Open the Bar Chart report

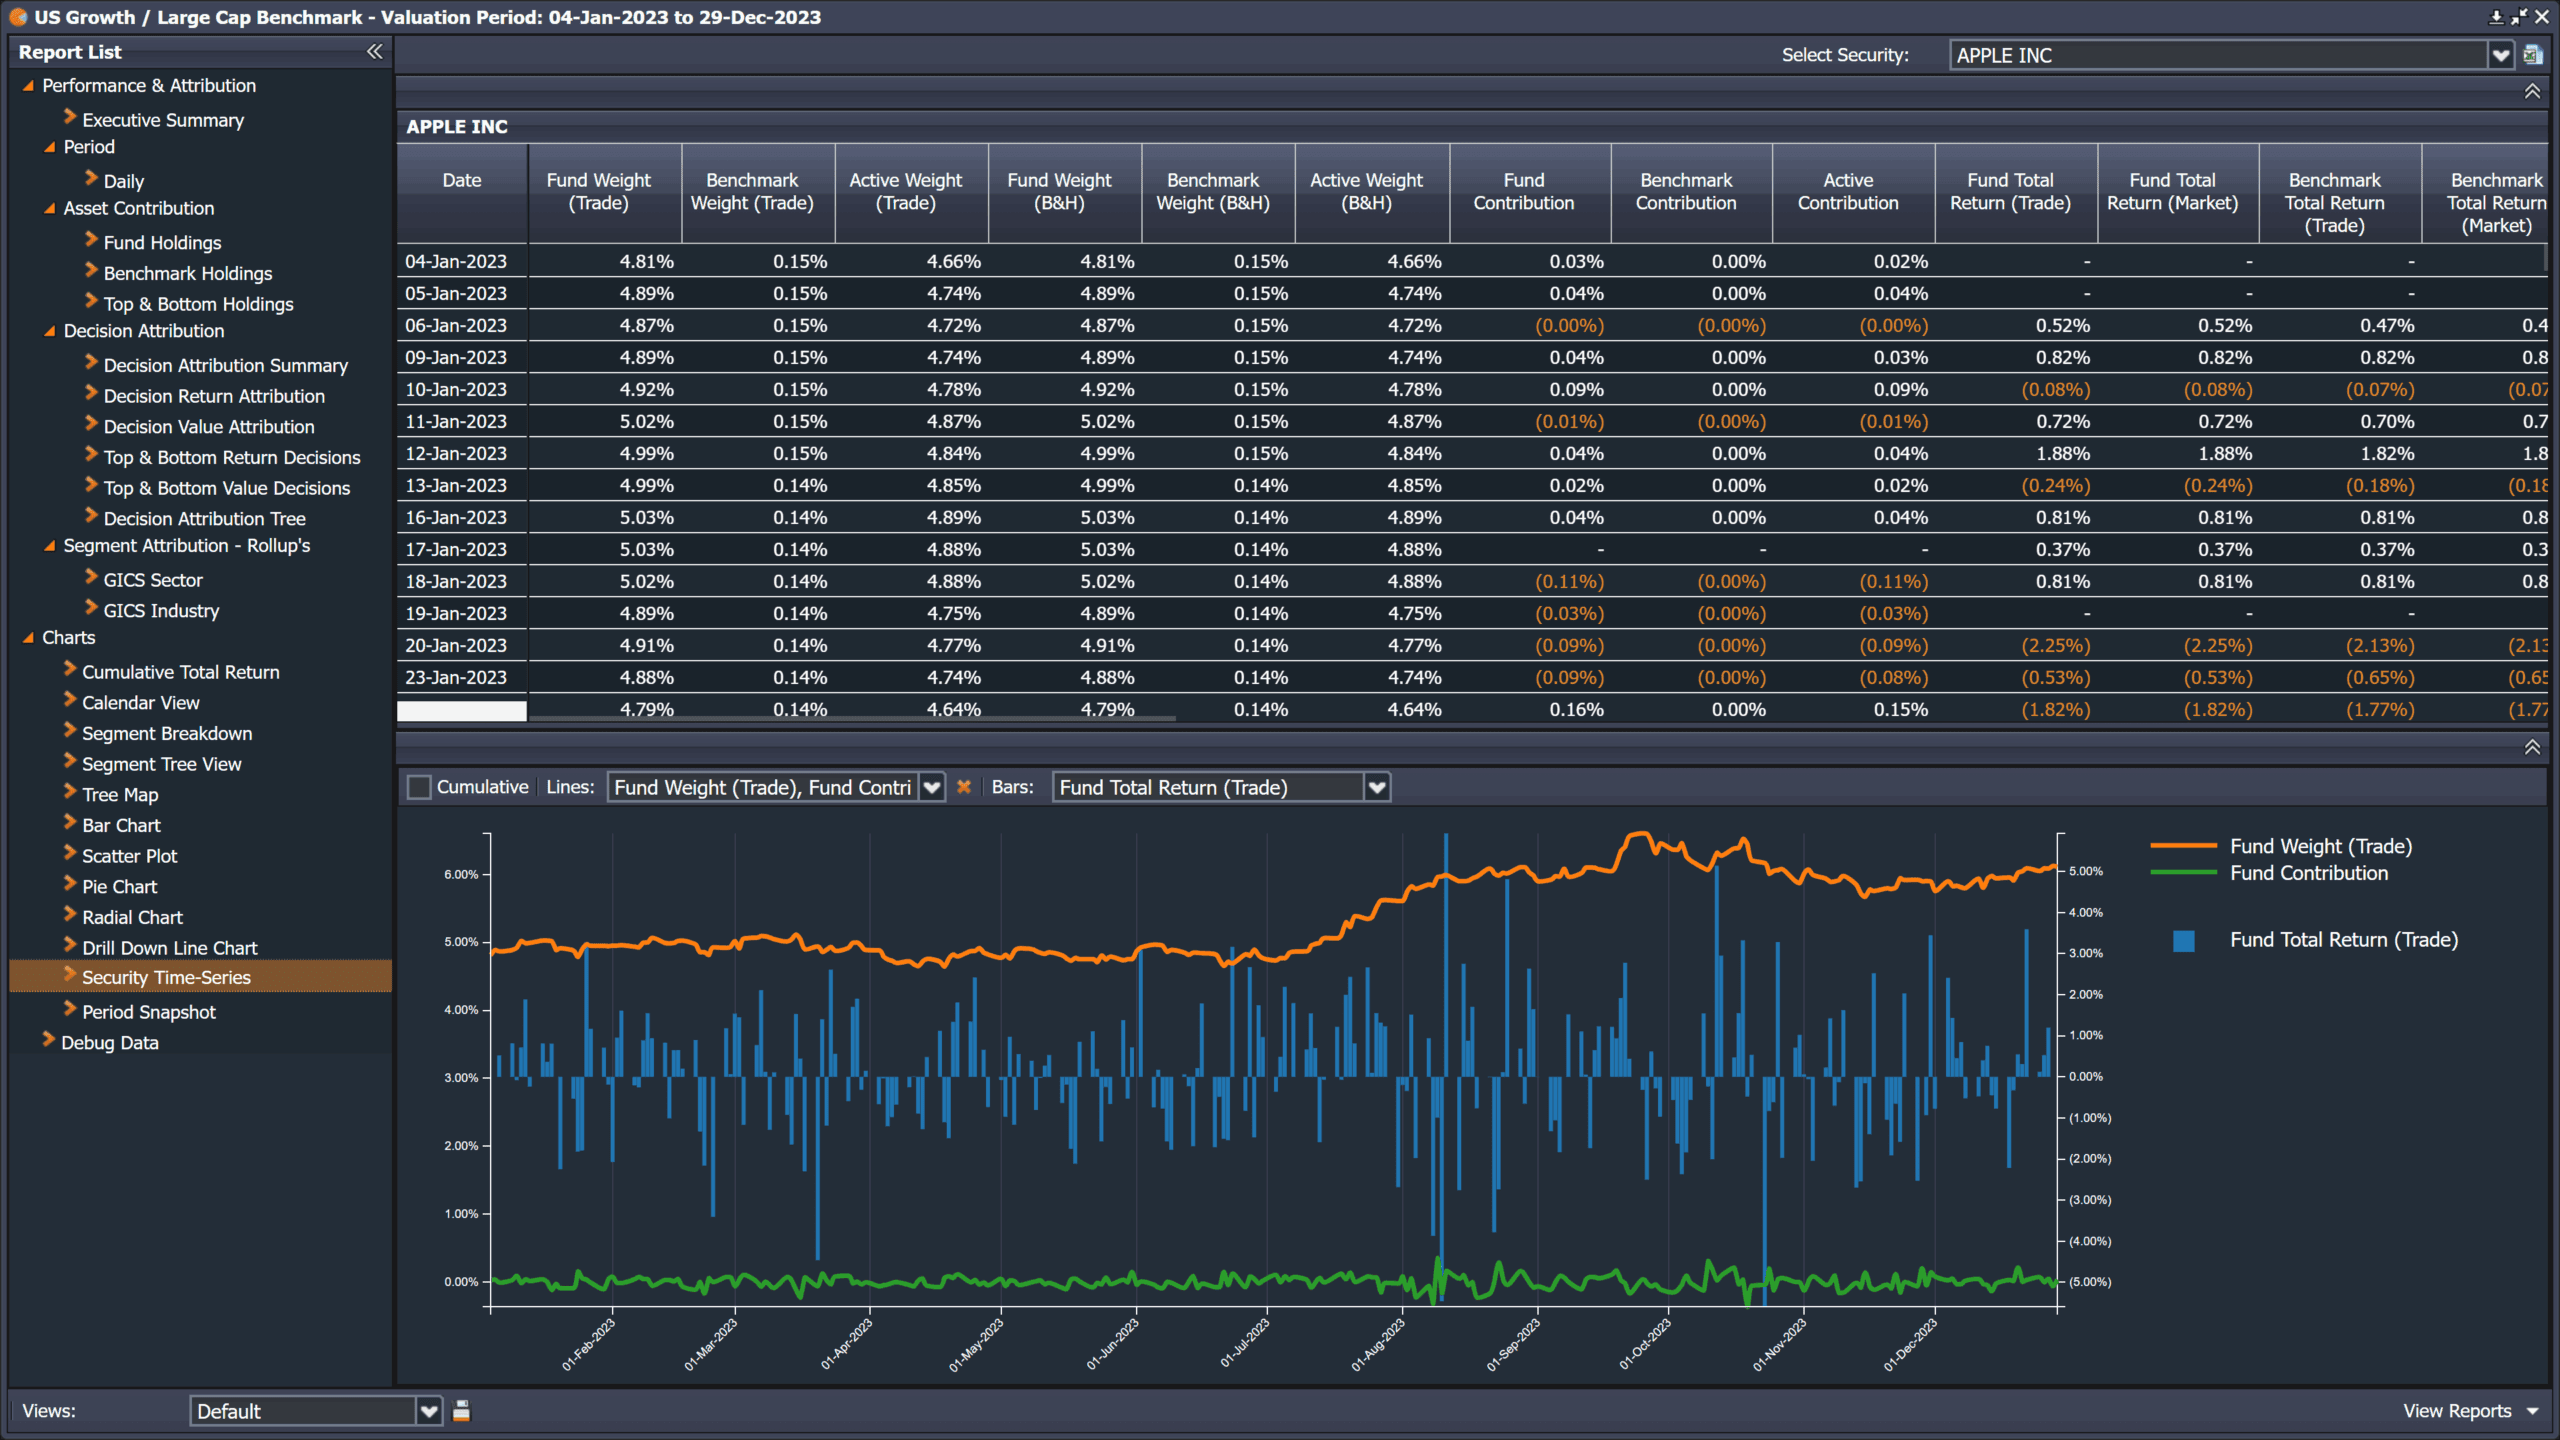[121, 826]
